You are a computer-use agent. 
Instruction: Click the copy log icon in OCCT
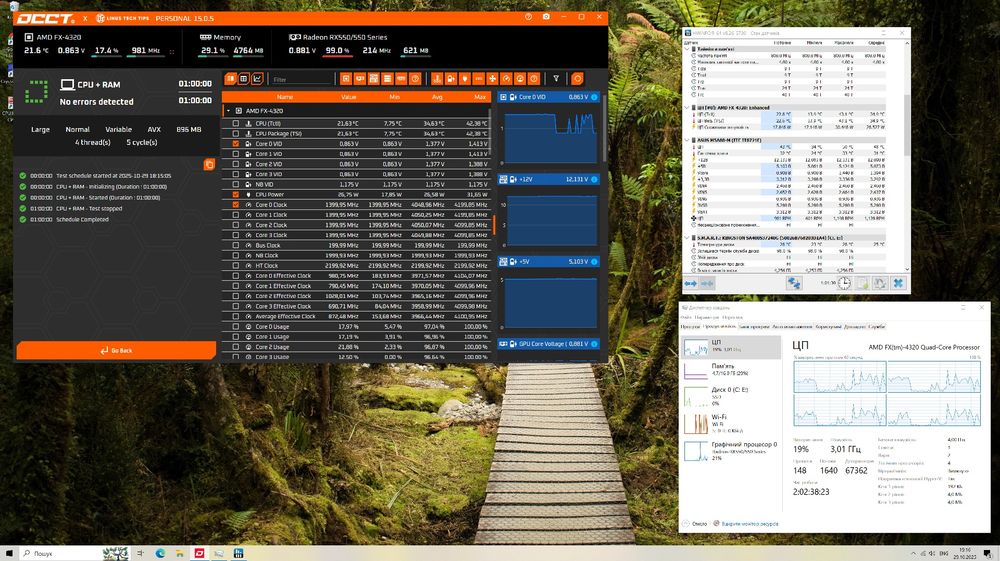coord(209,165)
